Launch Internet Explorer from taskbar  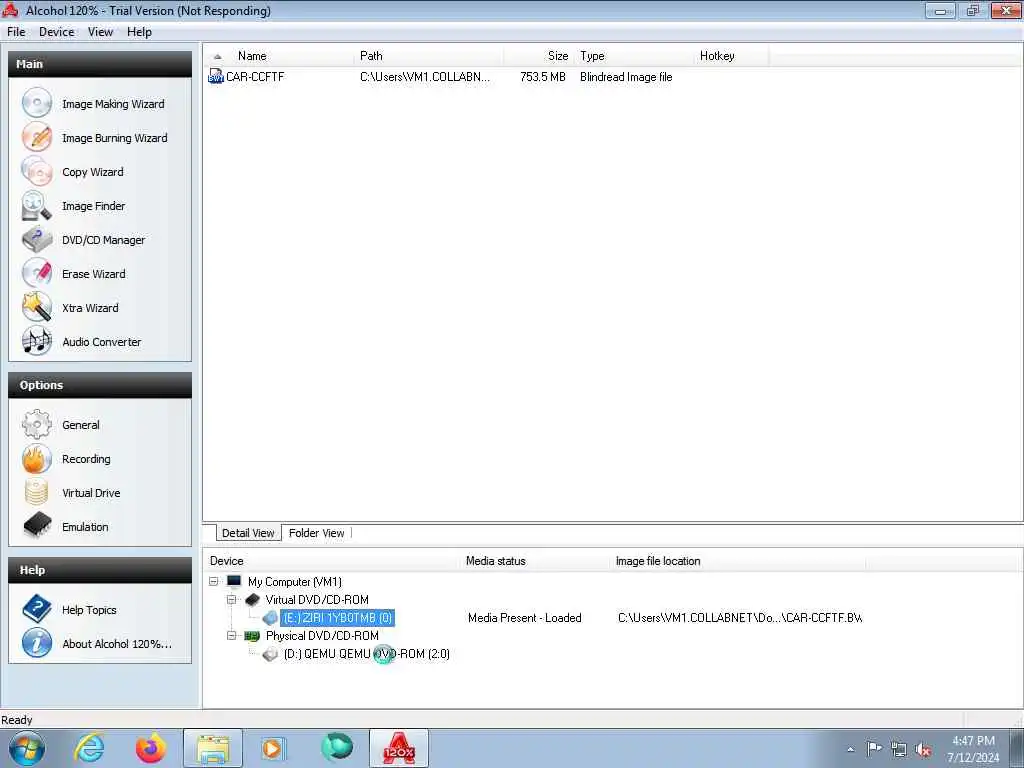tap(89, 748)
